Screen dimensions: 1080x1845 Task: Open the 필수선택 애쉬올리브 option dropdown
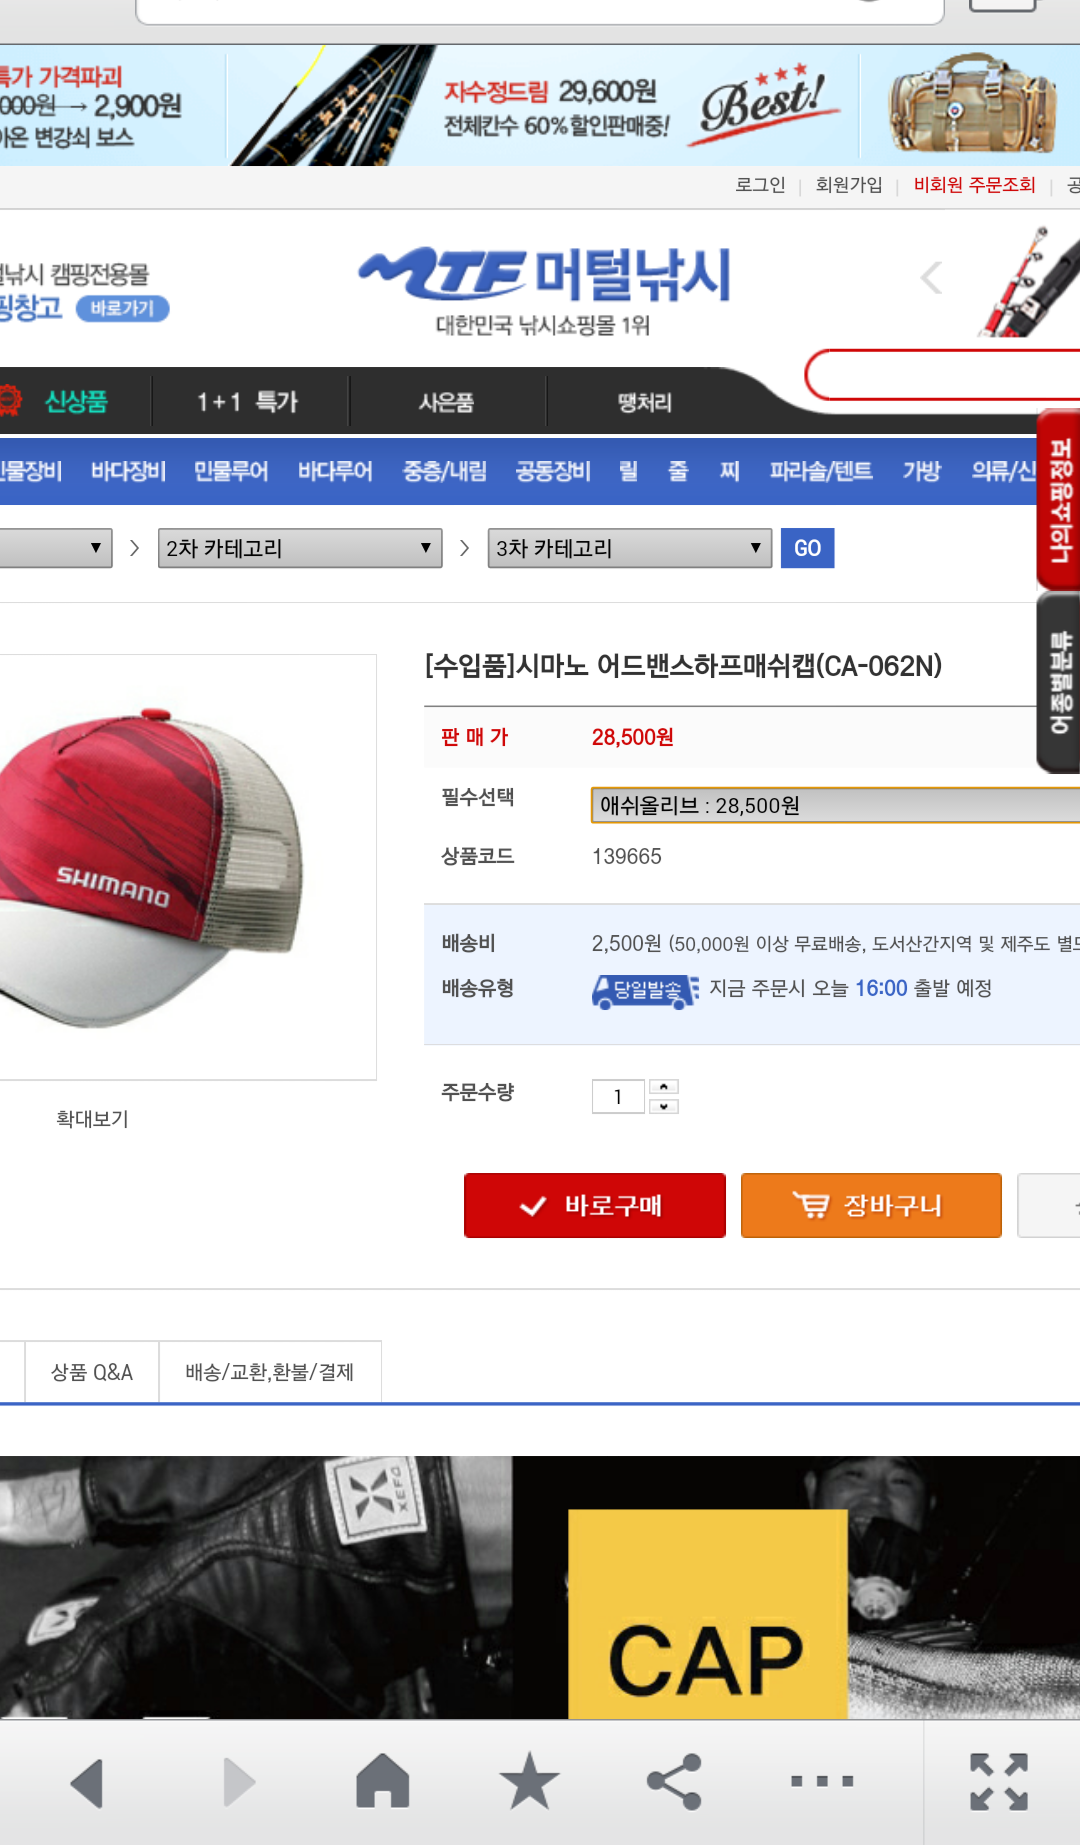[x=835, y=805]
